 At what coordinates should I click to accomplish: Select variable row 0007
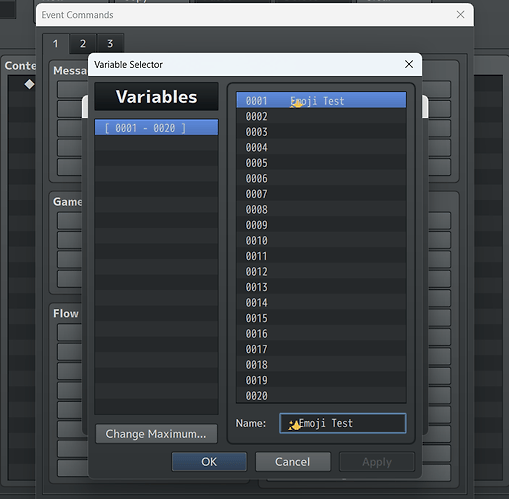321,193
